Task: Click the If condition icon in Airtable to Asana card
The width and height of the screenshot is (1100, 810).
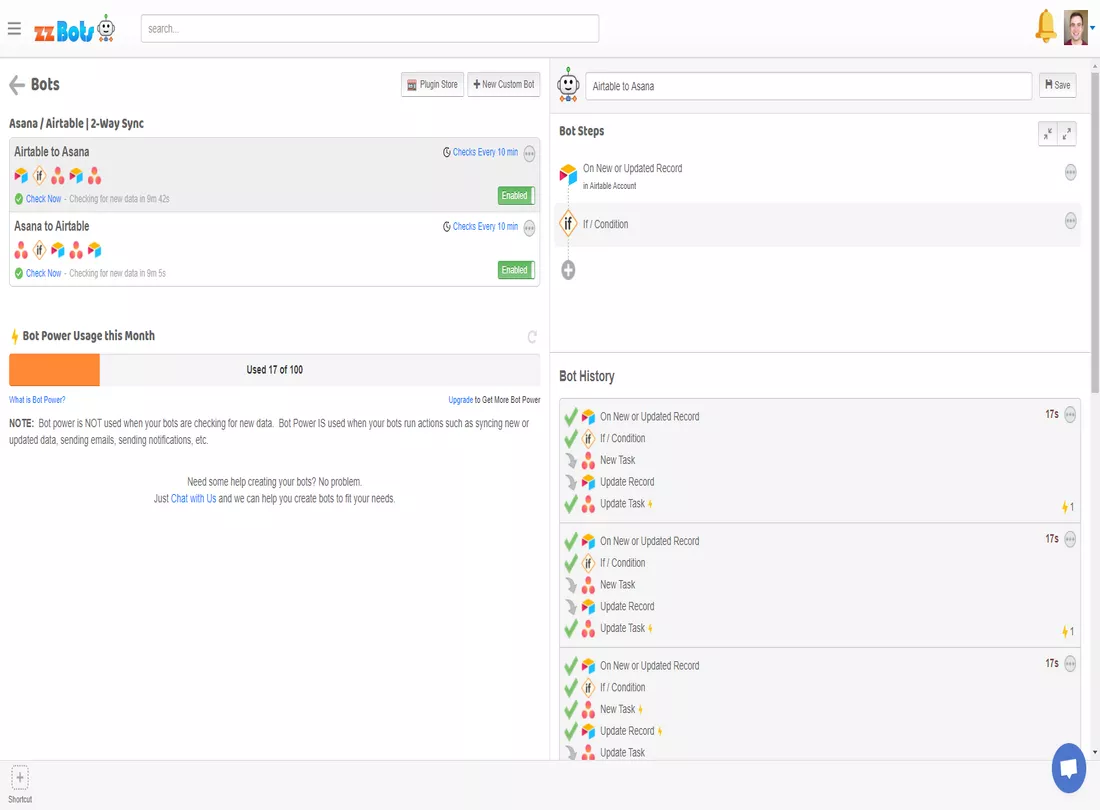Action: click(x=40, y=175)
